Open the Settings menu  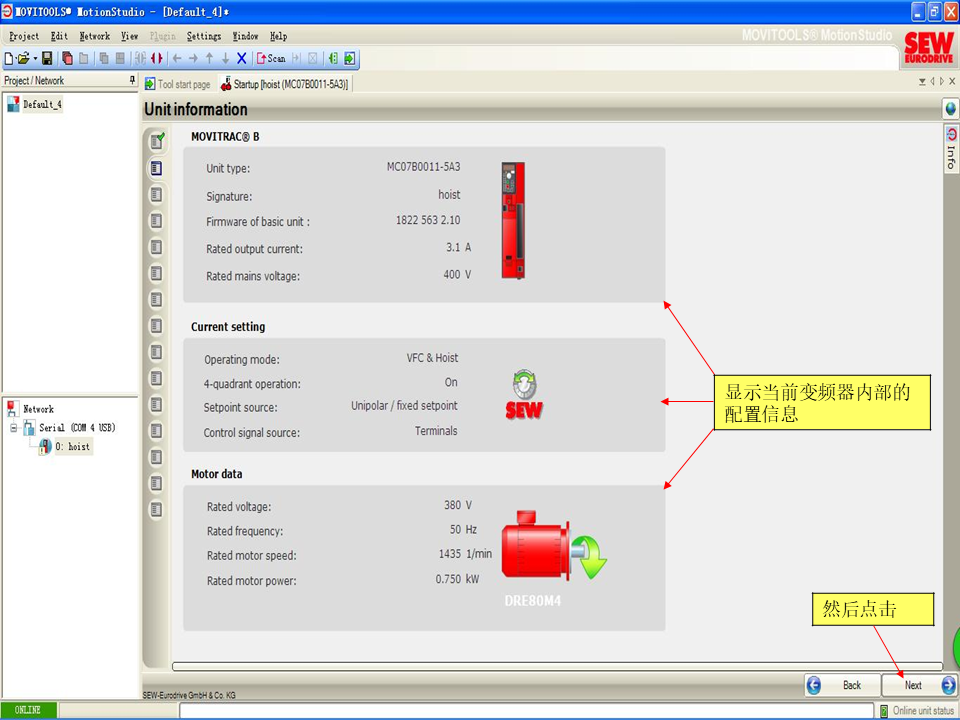click(x=204, y=36)
